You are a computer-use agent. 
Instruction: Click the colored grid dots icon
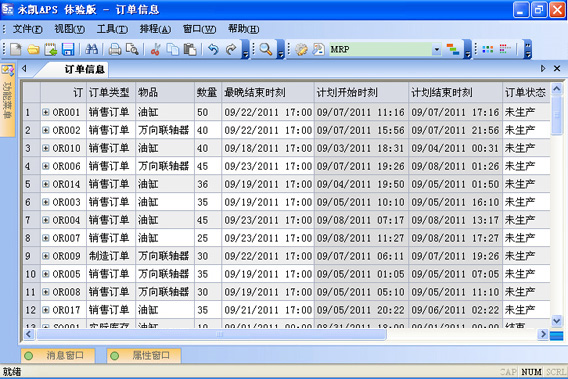[488, 49]
